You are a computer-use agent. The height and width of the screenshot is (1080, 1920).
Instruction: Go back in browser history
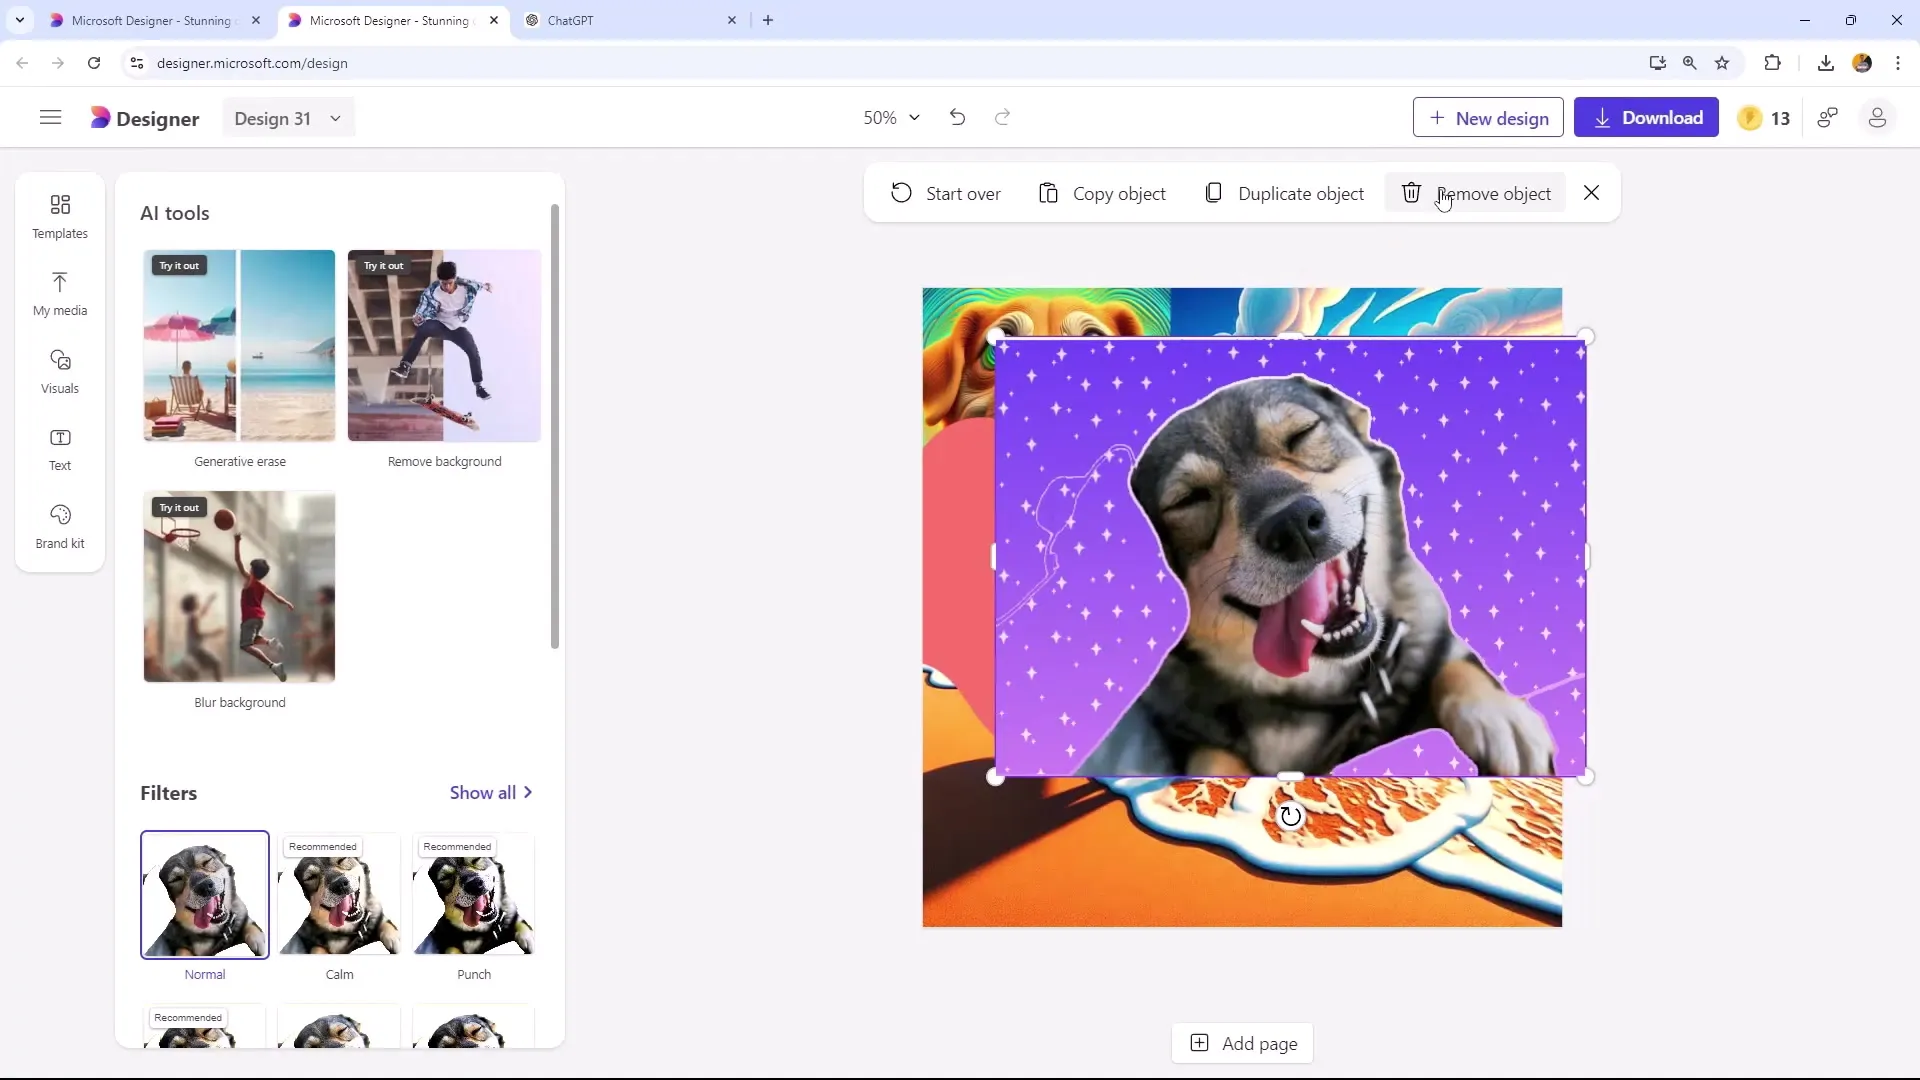tap(22, 63)
